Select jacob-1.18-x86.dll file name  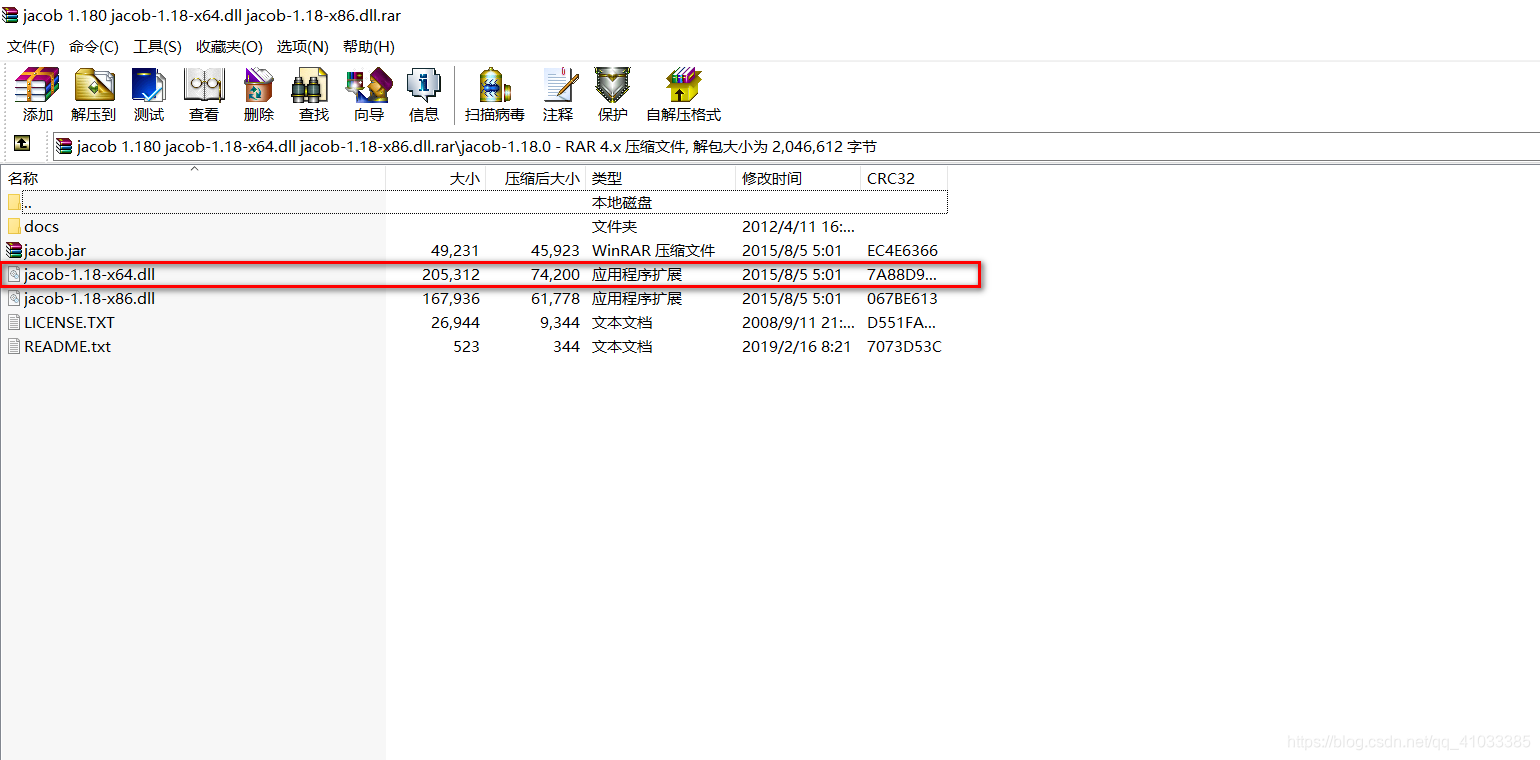click(x=90, y=299)
